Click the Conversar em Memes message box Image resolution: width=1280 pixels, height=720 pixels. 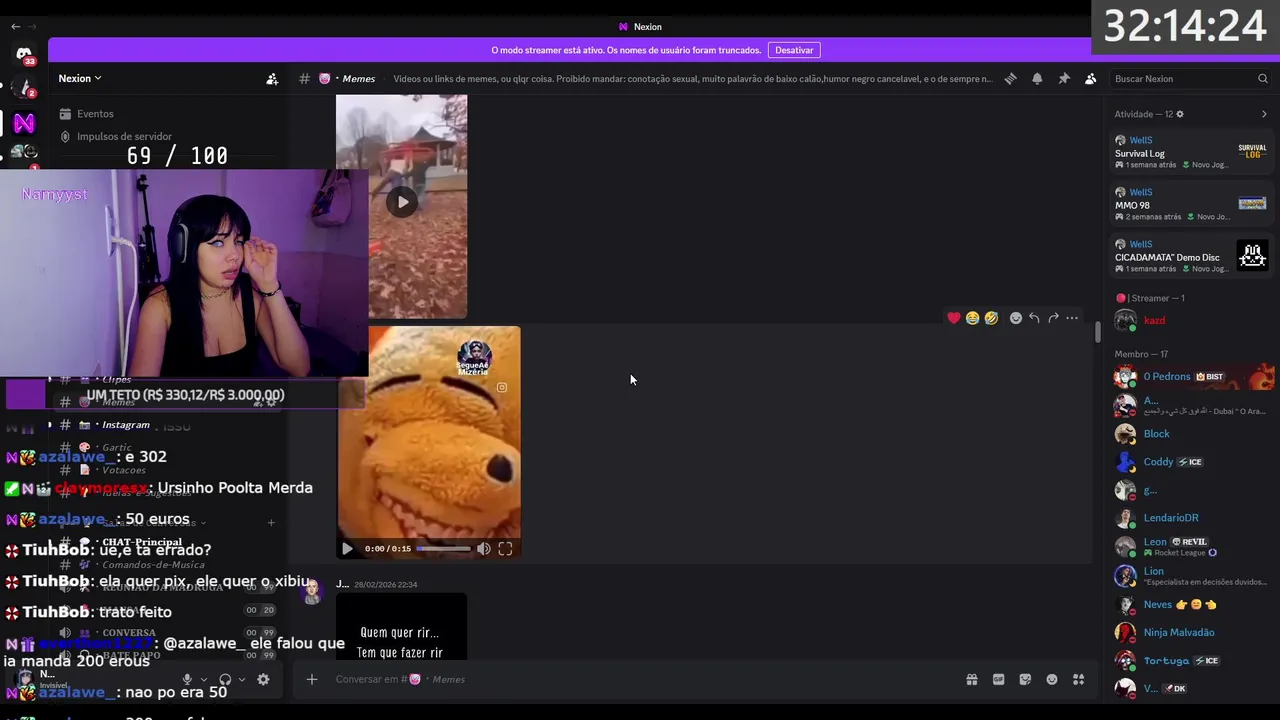(x=640, y=679)
